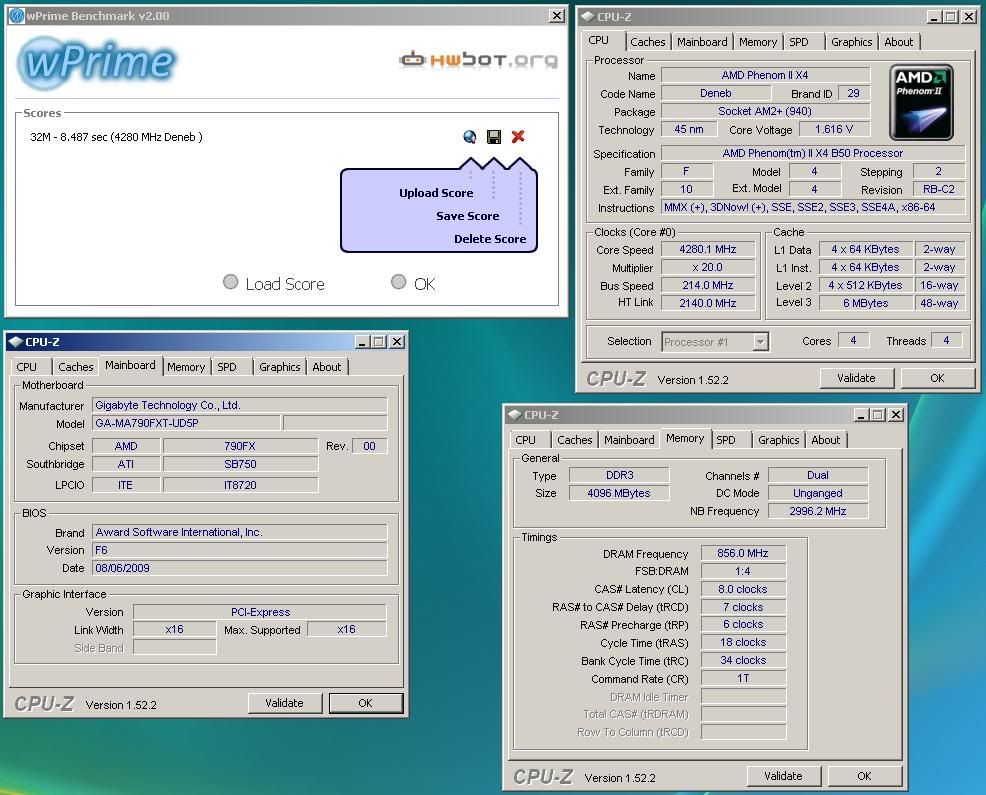
Task: Select SPD tab in the Mainboard CPU-Z window
Action: (x=227, y=367)
